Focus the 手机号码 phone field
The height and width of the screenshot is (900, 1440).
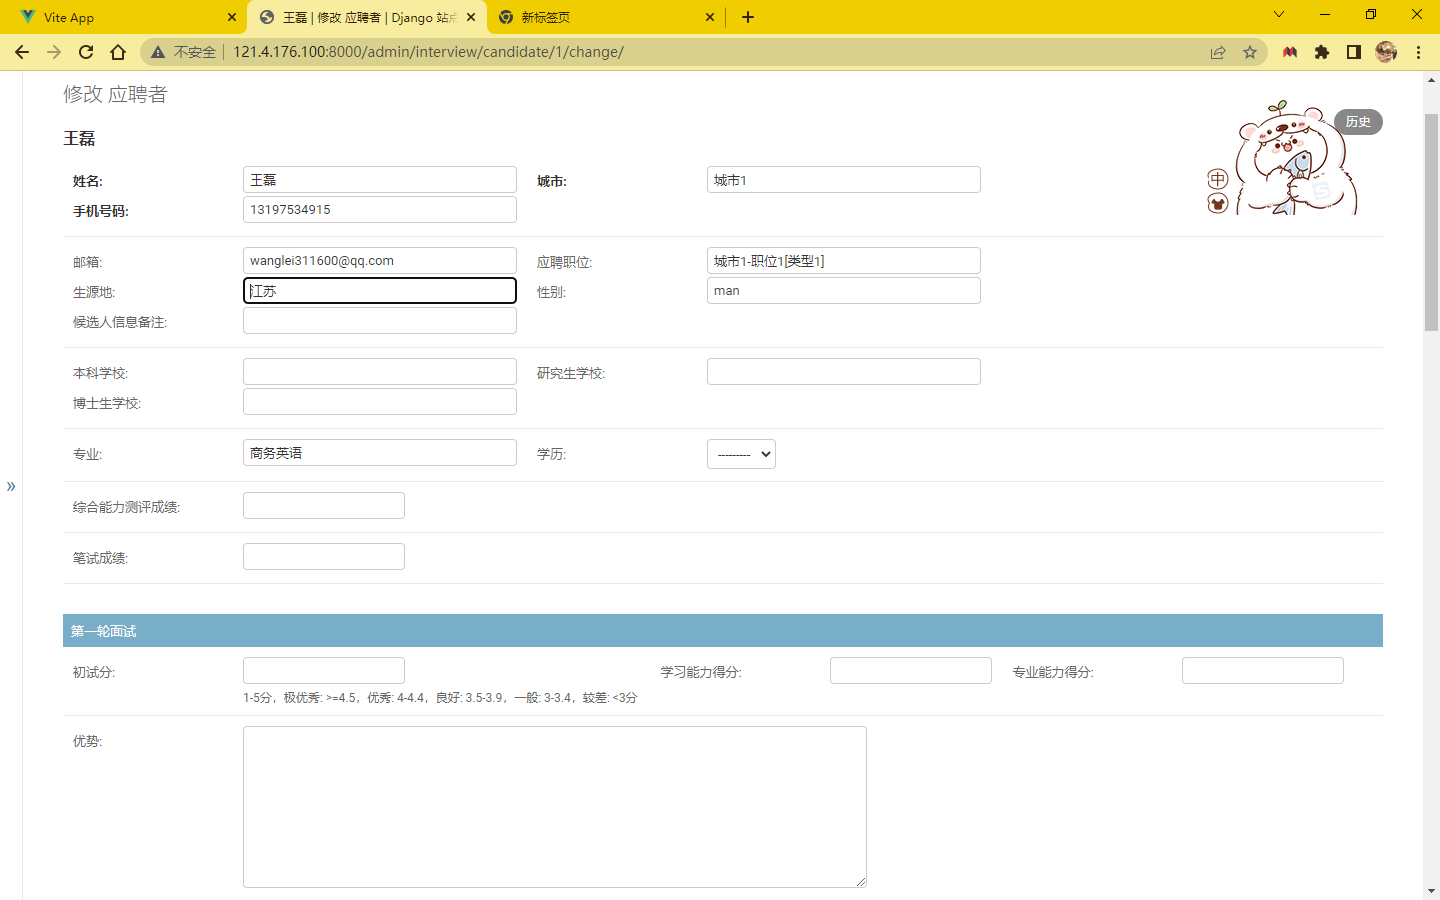point(380,210)
